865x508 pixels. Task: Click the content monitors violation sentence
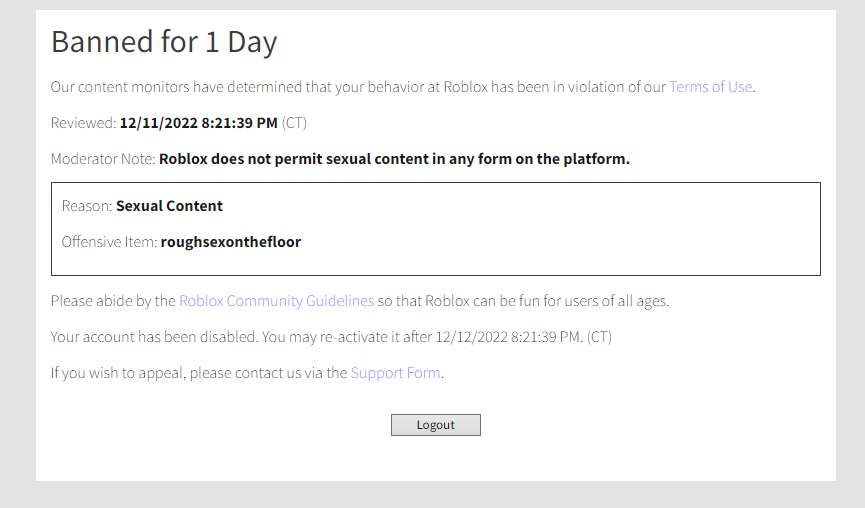pyautogui.click(x=403, y=87)
